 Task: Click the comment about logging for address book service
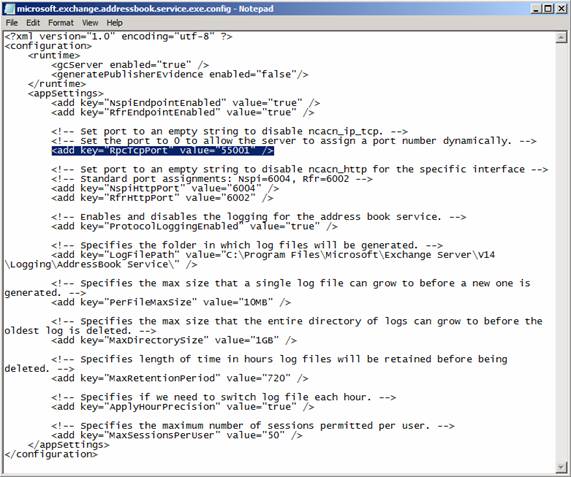[x=259, y=217]
